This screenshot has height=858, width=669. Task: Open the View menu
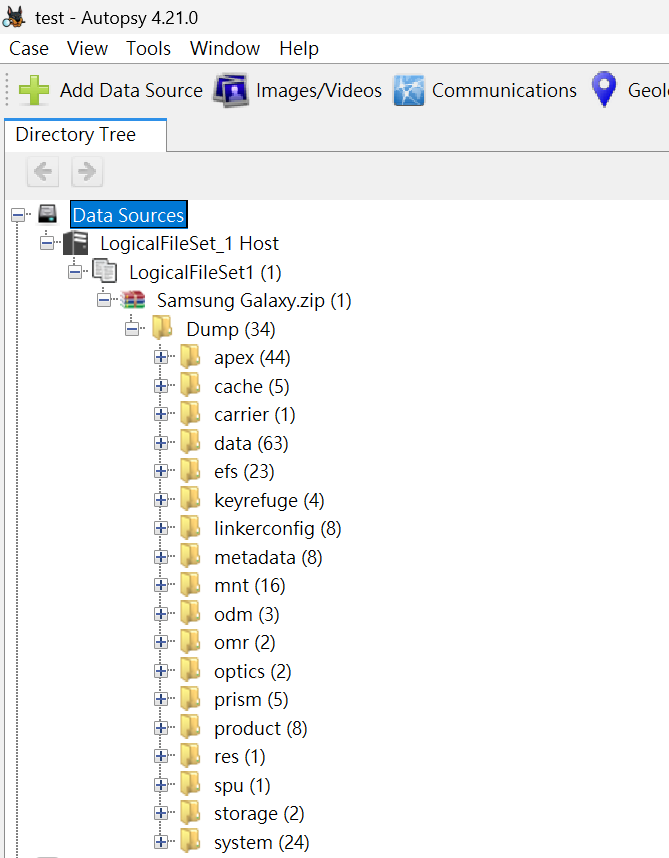coord(88,48)
